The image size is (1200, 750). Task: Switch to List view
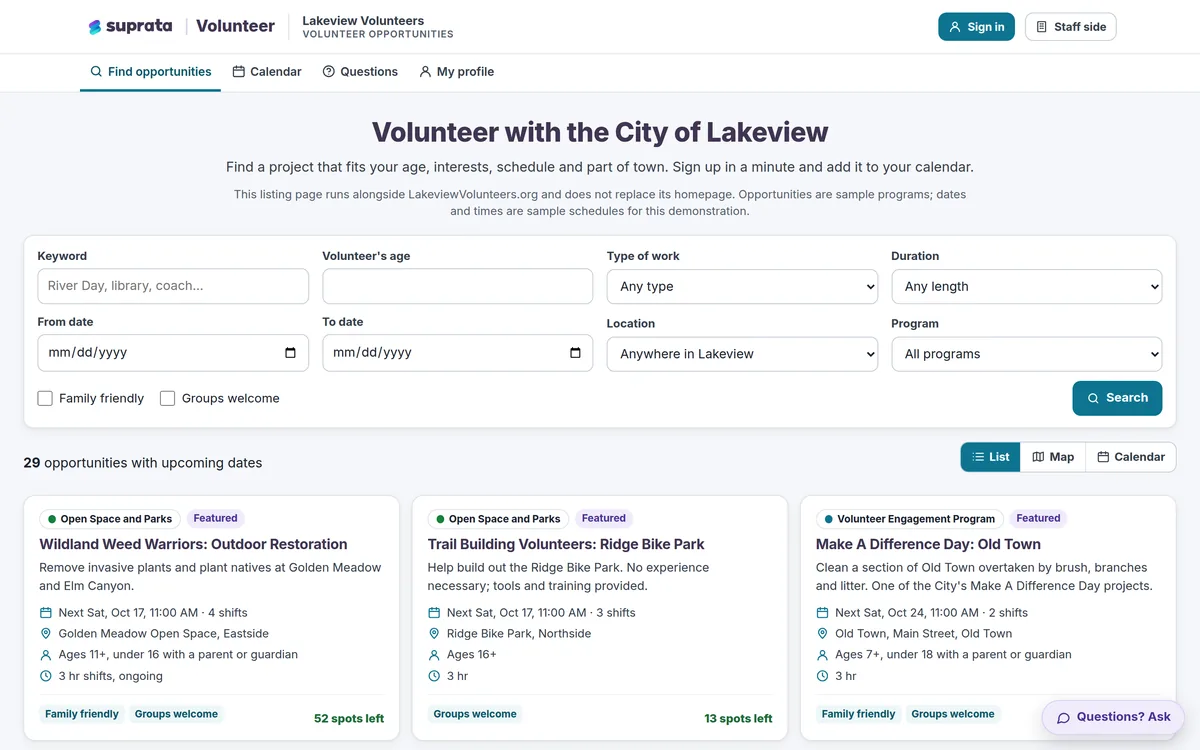tap(990, 457)
